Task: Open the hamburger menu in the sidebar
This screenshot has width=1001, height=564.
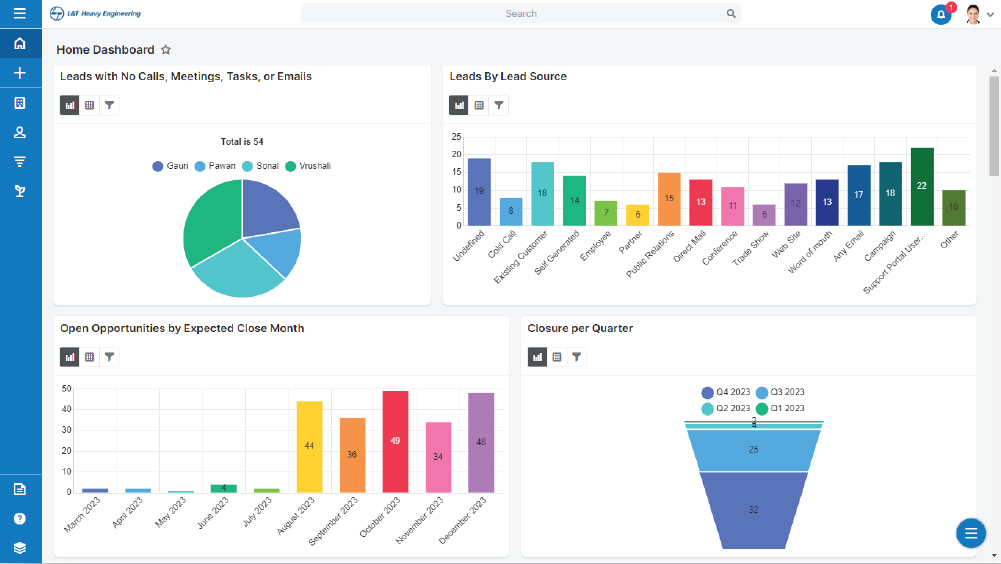Action: click(x=20, y=14)
